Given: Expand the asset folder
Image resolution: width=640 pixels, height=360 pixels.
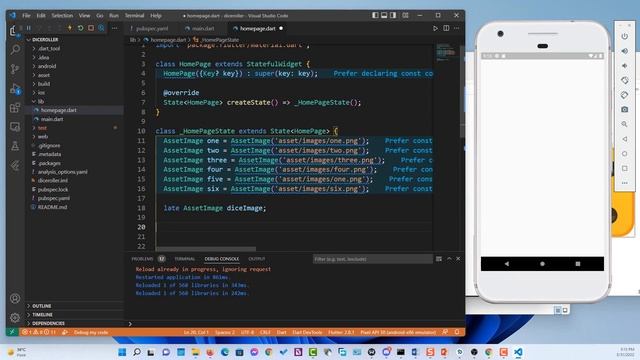Looking at the screenshot, I should 44,75.
